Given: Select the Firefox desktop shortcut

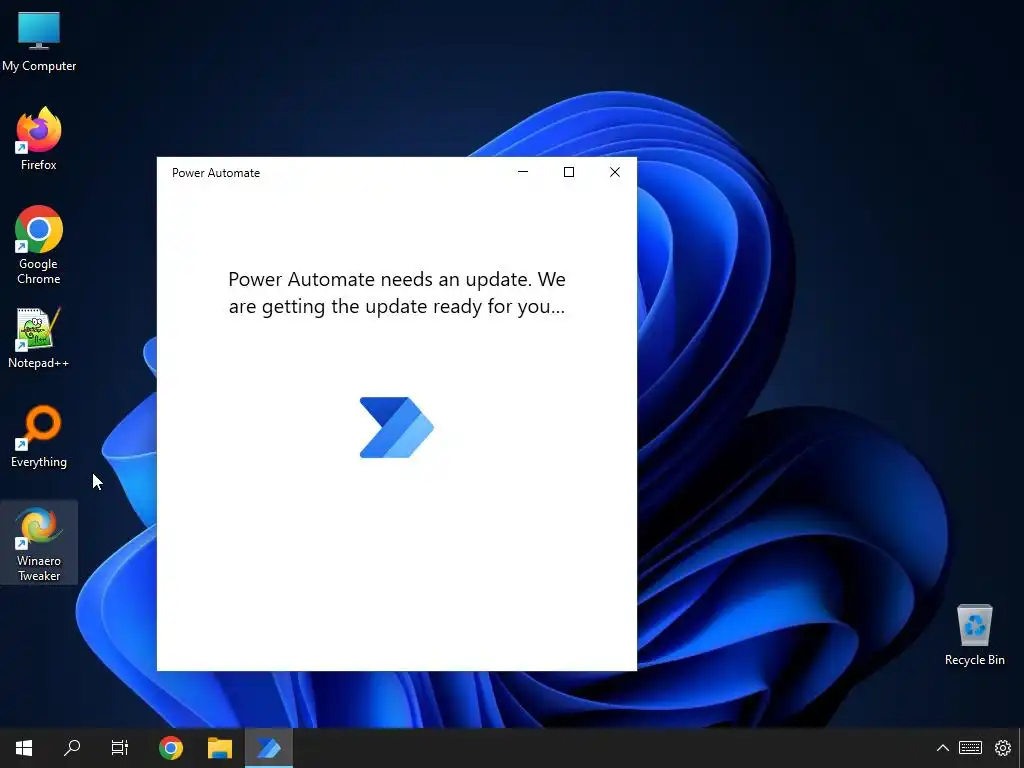Looking at the screenshot, I should [x=39, y=140].
